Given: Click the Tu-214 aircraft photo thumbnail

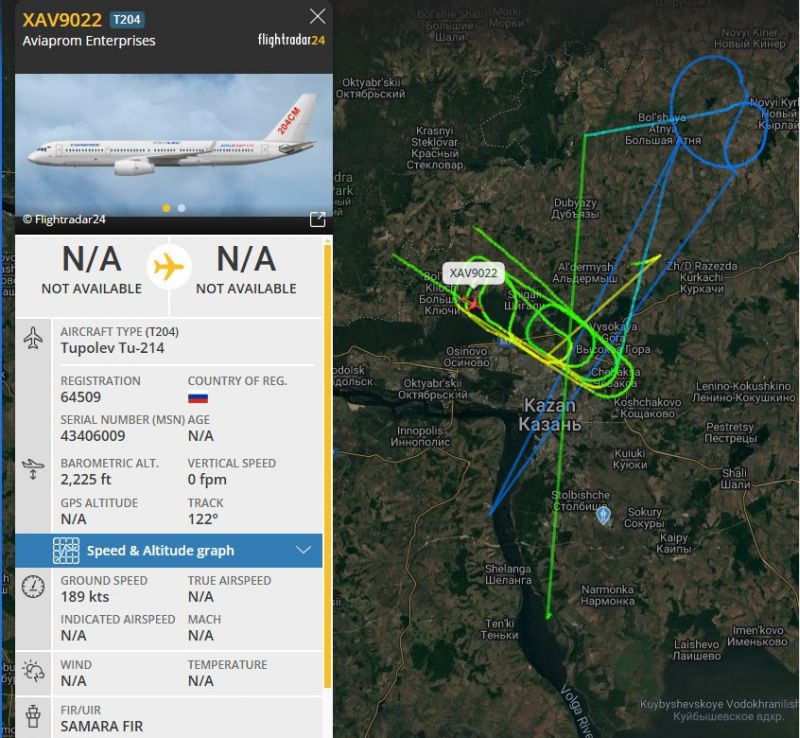Looking at the screenshot, I should 174,145.
